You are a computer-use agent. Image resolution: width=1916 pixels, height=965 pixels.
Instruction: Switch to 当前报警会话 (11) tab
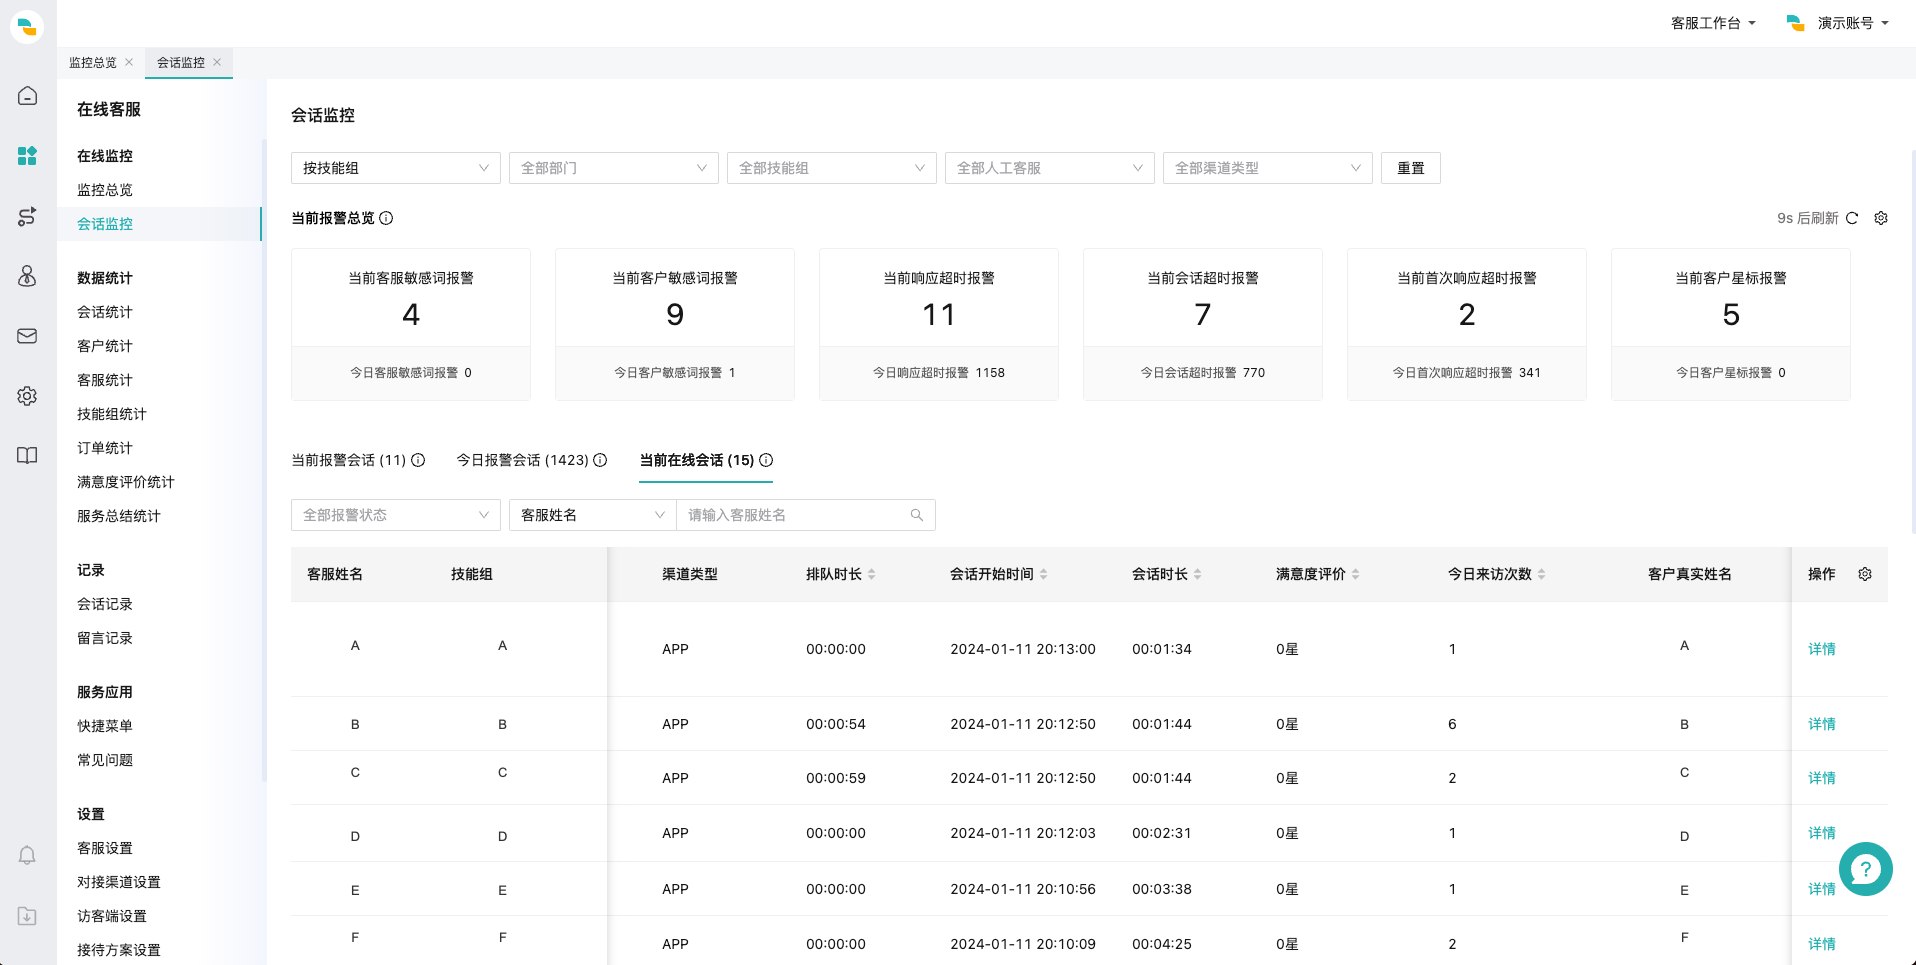pos(349,460)
